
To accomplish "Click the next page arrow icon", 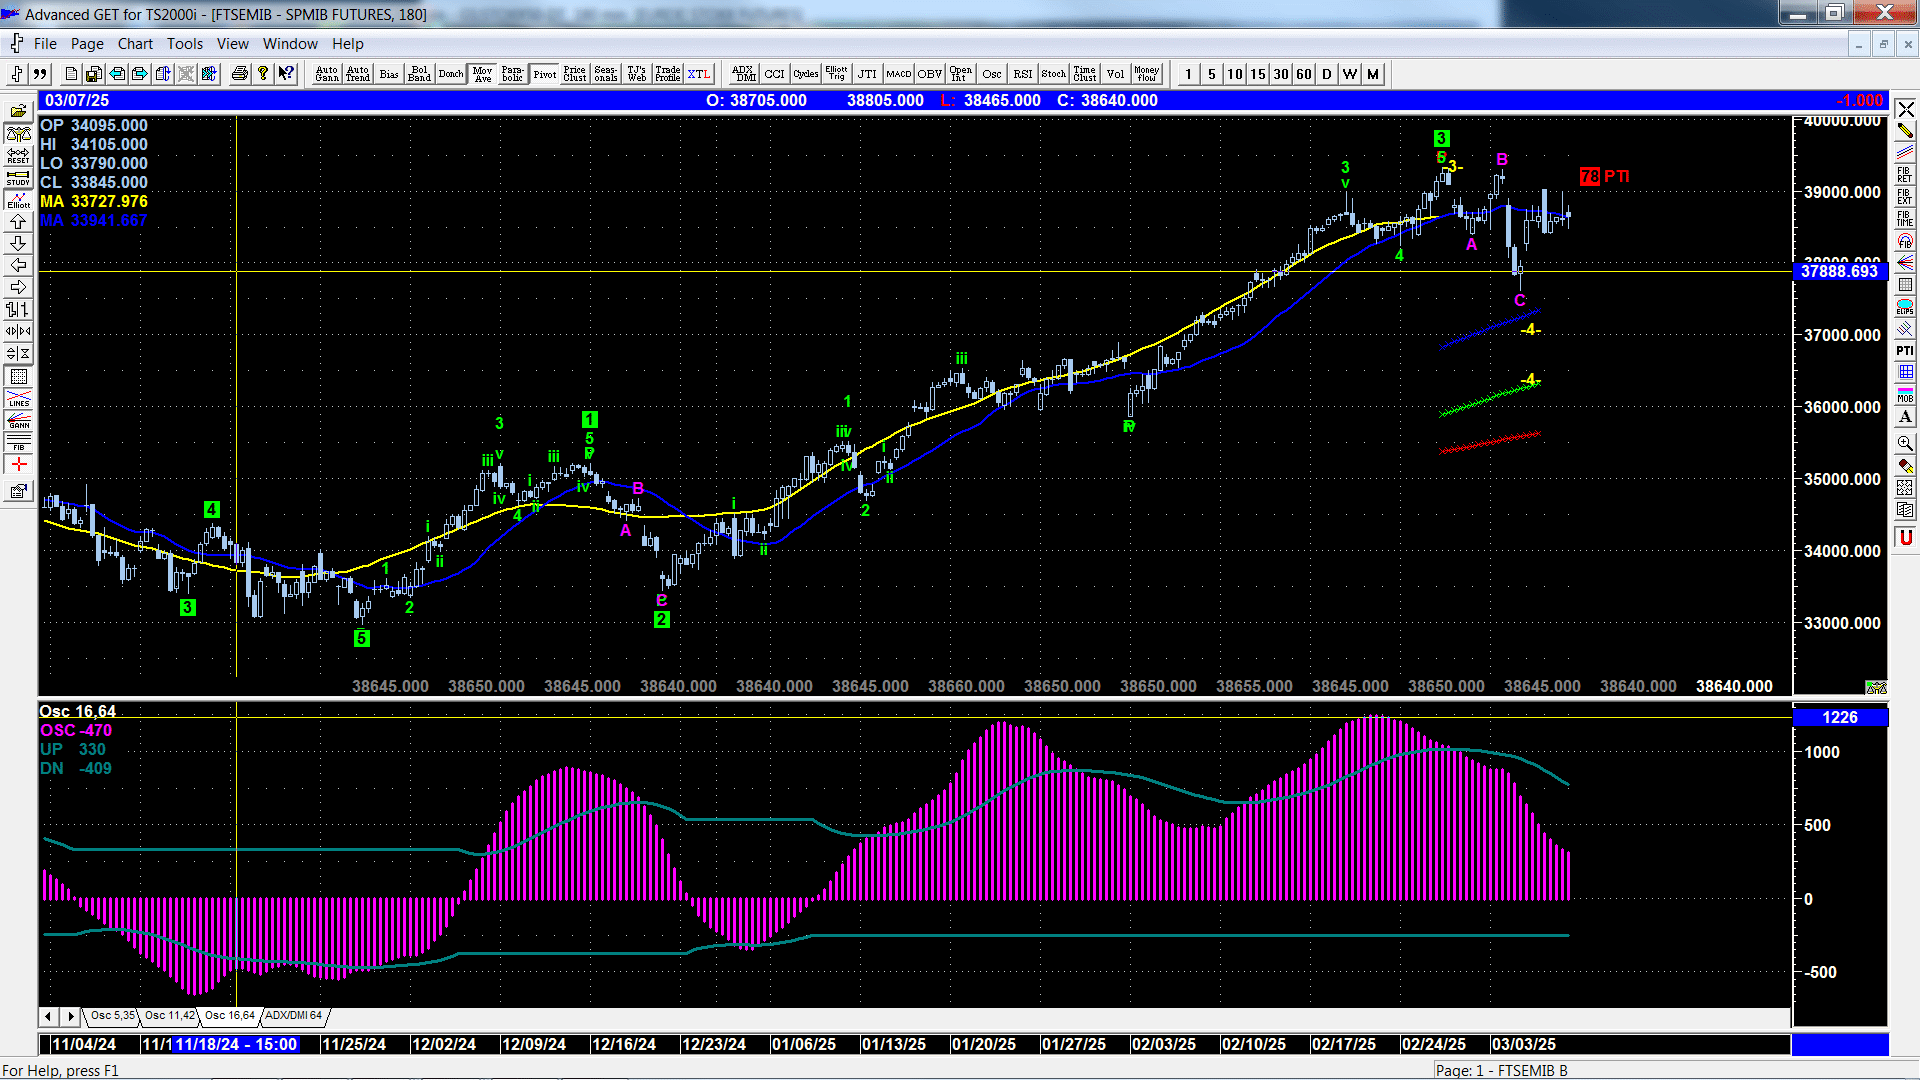I will pos(139,74).
